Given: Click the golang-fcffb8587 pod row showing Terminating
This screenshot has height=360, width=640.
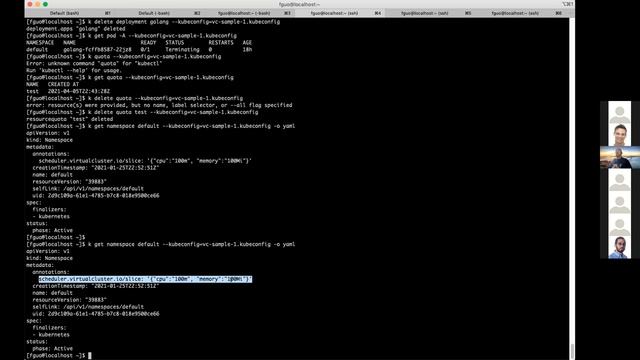Looking at the screenshot, I should point(139,49).
